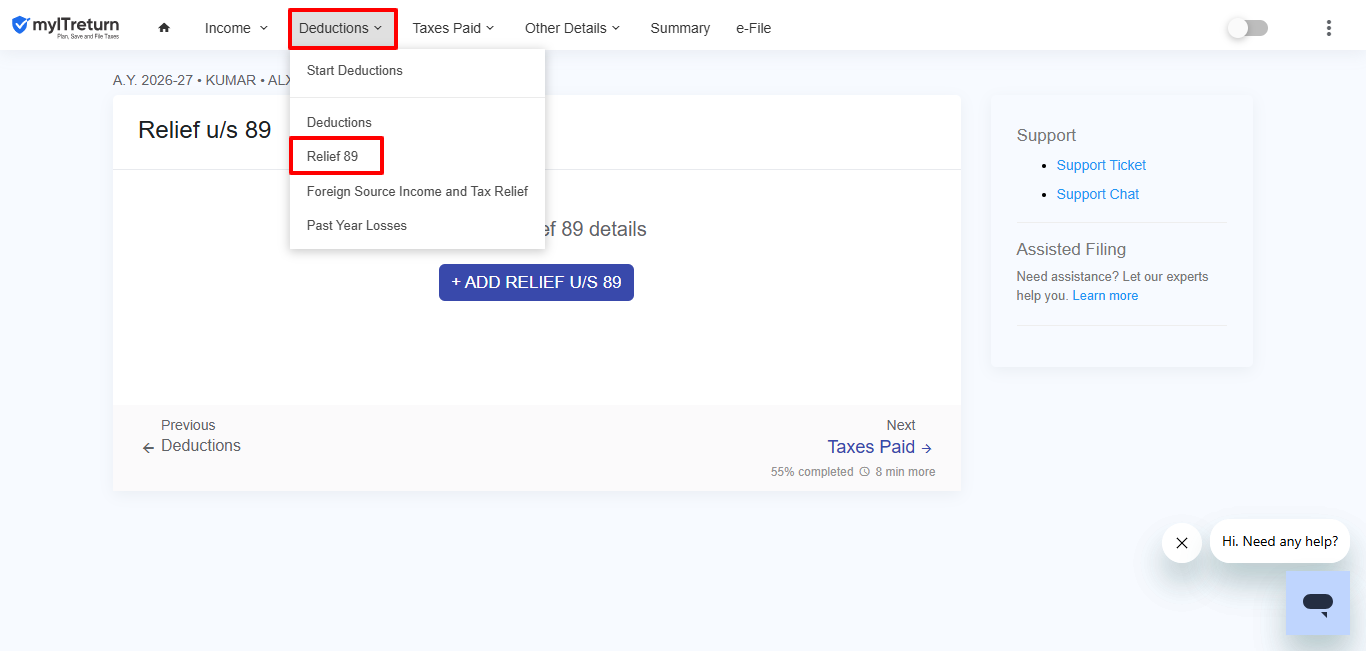
Task: Go to the home icon
Action: [164, 28]
